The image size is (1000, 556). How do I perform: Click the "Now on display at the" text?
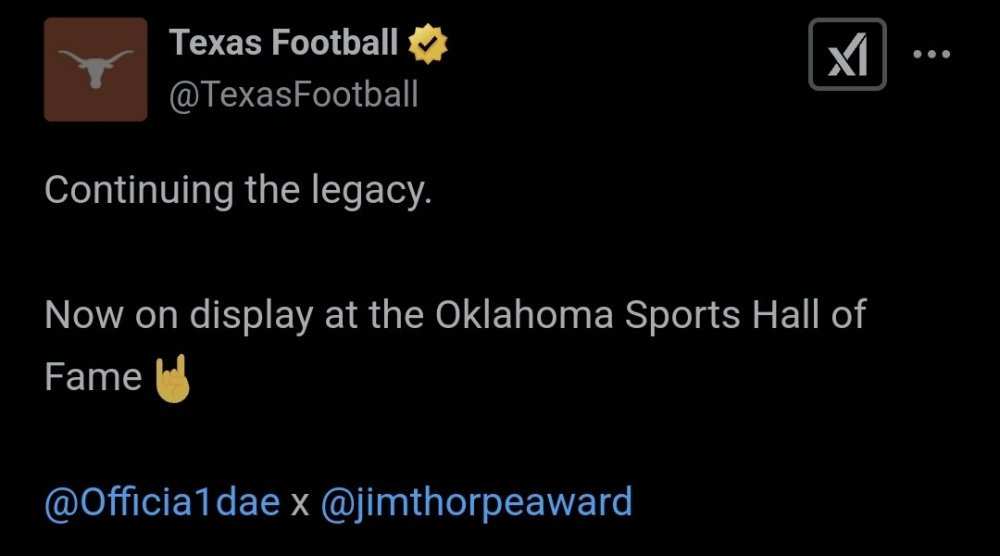pos(235,315)
